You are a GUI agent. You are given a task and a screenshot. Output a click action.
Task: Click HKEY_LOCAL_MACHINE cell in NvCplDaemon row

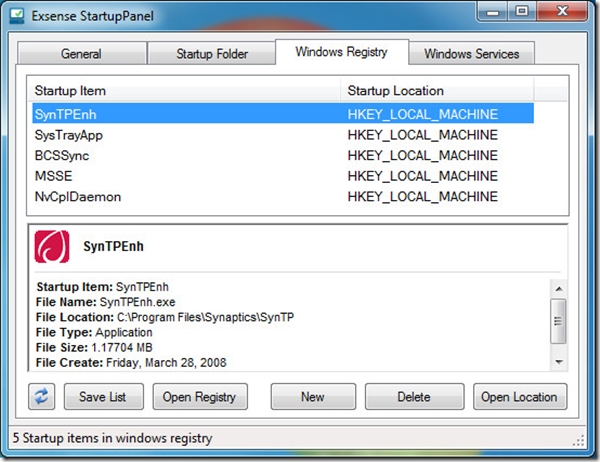point(422,197)
